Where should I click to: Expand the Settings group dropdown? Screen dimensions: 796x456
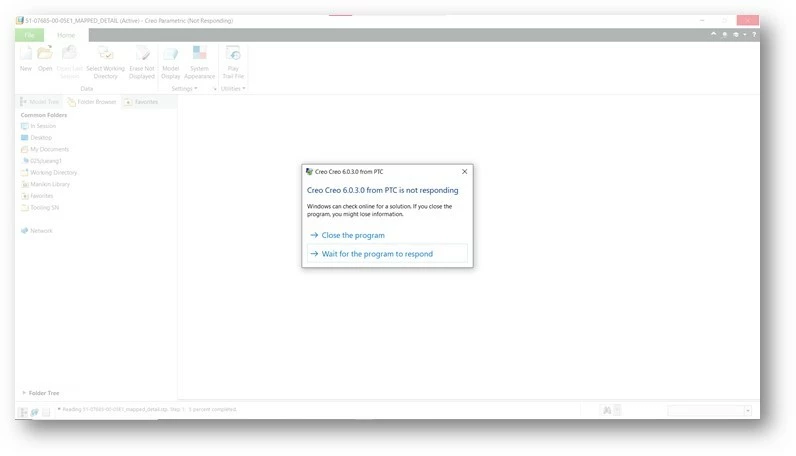184,88
